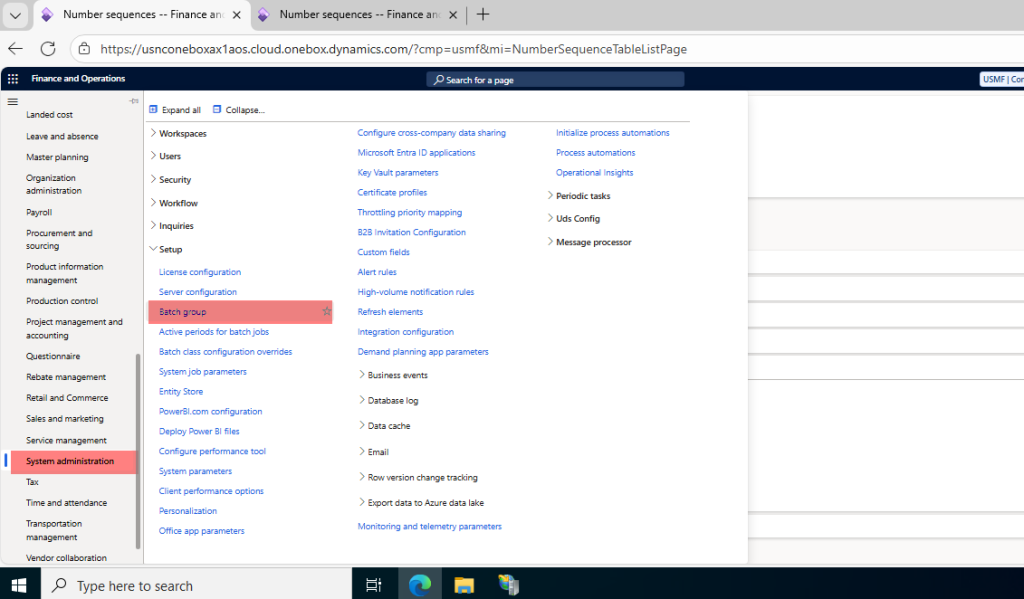
Task: Collapse the navigation pane hamburger icon
Action: [x=12, y=101]
